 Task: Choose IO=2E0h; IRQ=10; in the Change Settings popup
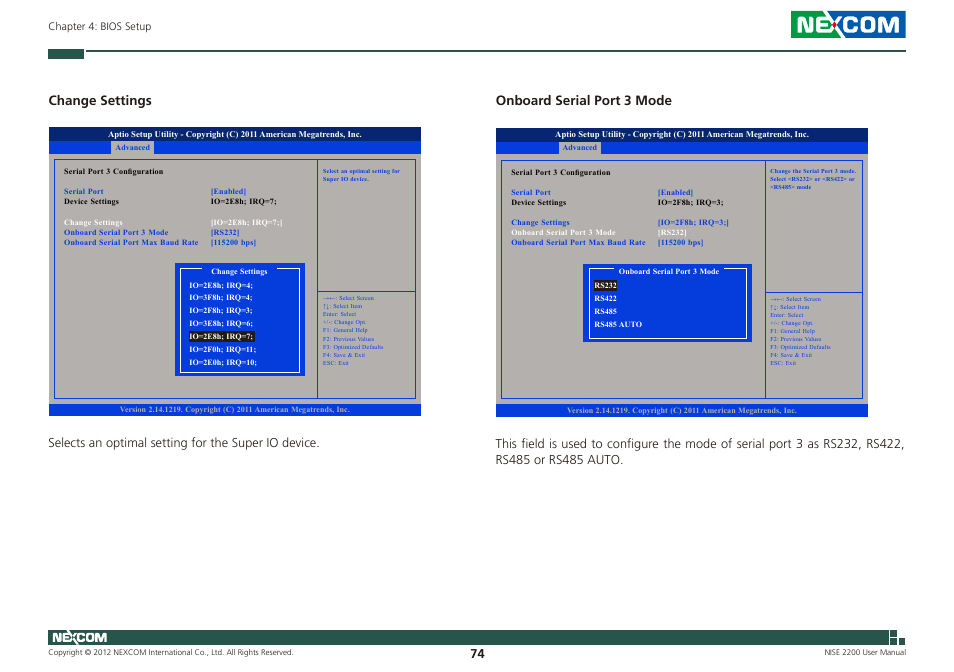[223, 362]
